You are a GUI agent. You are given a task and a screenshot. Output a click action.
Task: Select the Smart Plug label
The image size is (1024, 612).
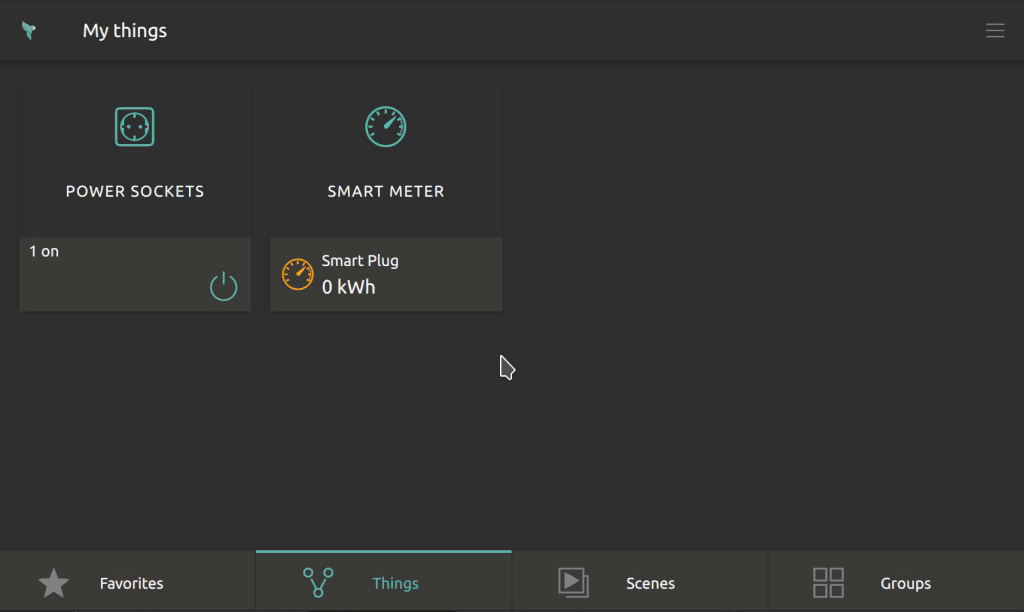(x=360, y=261)
